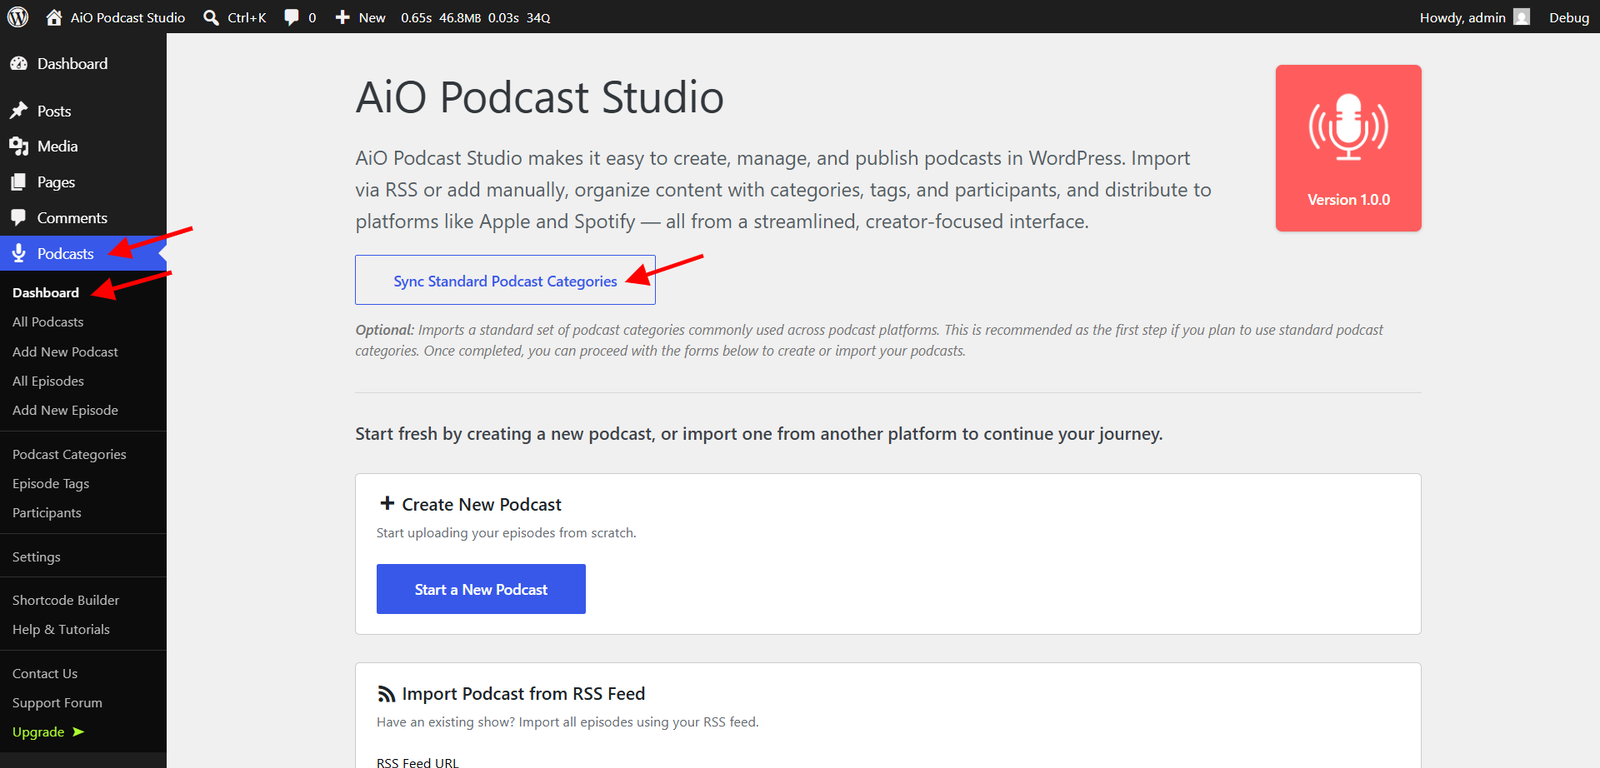The height and width of the screenshot is (768, 1600).
Task: Click the Comments bubble icon in sidebar
Action: 19,218
